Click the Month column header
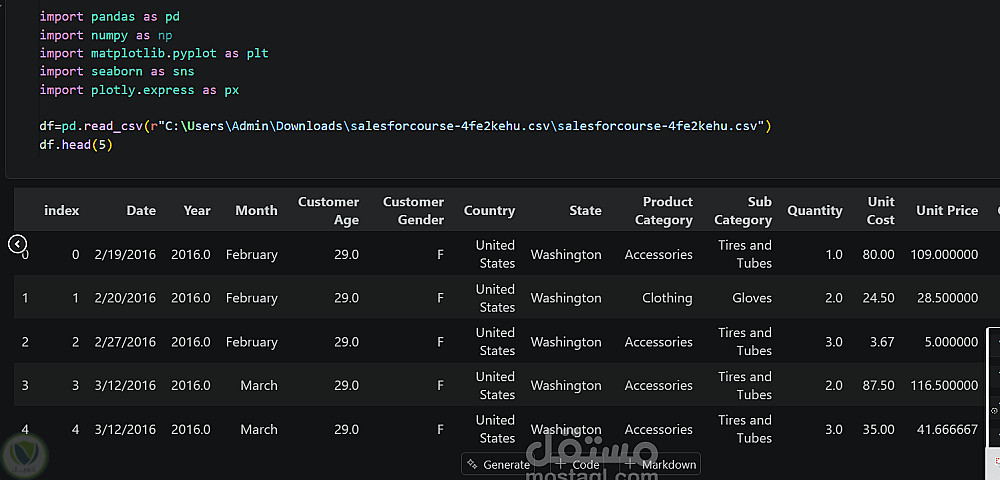The height and width of the screenshot is (480, 1000). click(256, 210)
